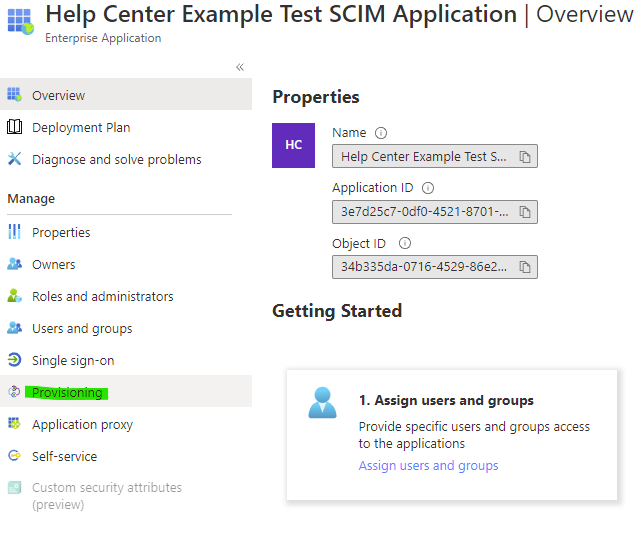
Task: Open Application proxy settings
Action: [82, 425]
